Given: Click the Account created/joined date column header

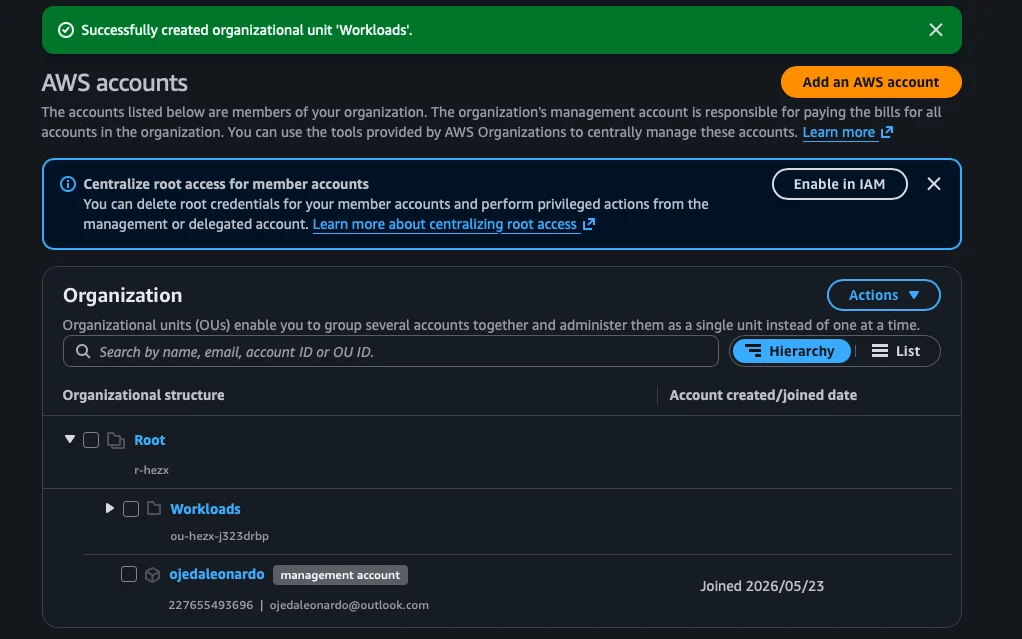Looking at the screenshot, I should [x=763, y=395].
